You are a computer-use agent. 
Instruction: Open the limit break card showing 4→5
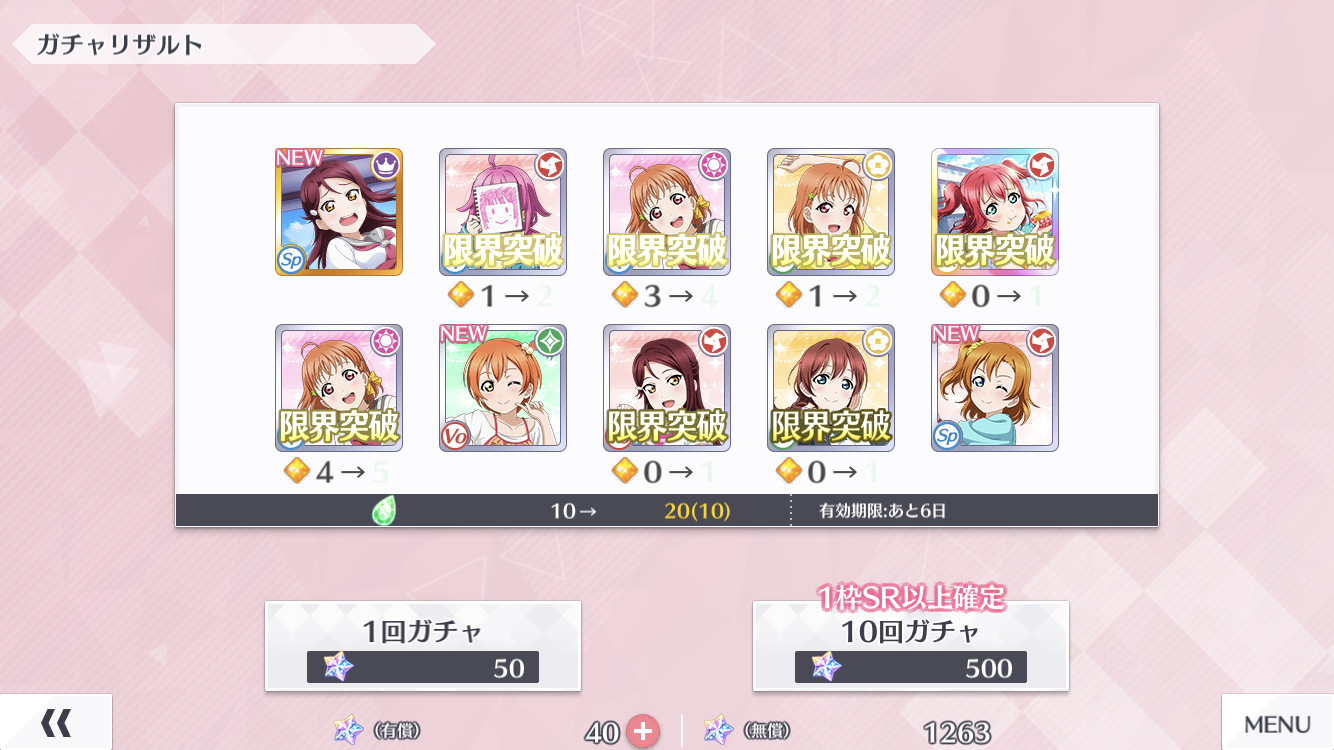tap(339, 388)
